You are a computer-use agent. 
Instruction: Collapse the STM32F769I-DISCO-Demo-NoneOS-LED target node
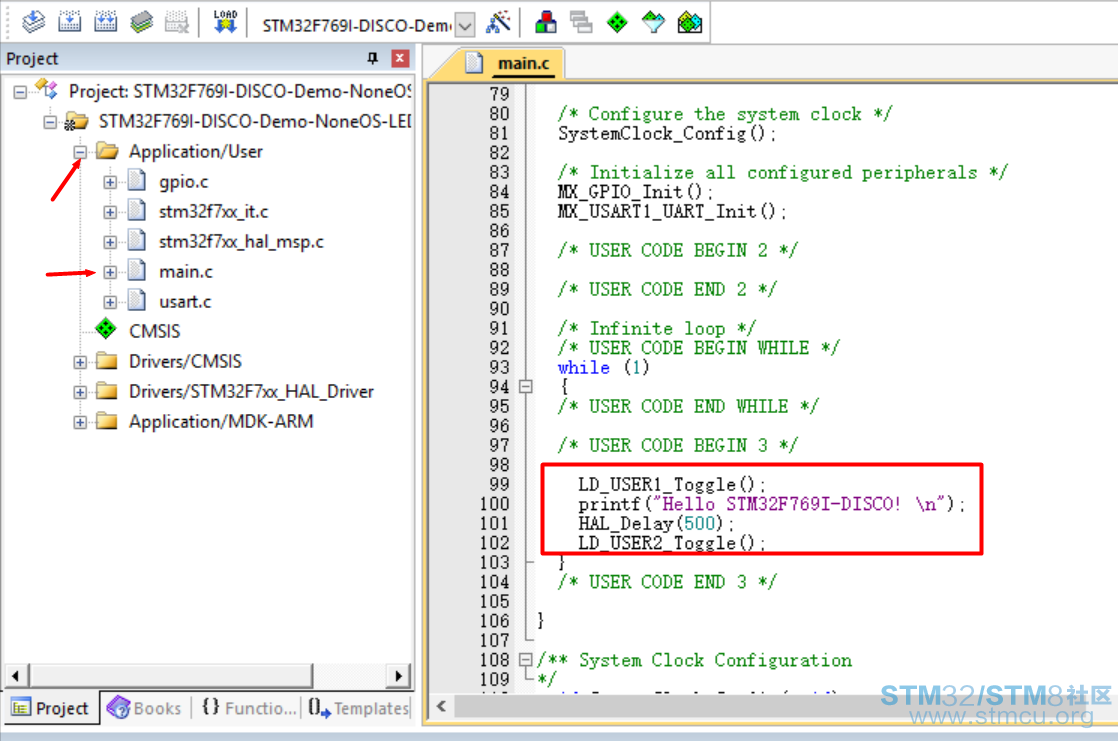point(49,122)
